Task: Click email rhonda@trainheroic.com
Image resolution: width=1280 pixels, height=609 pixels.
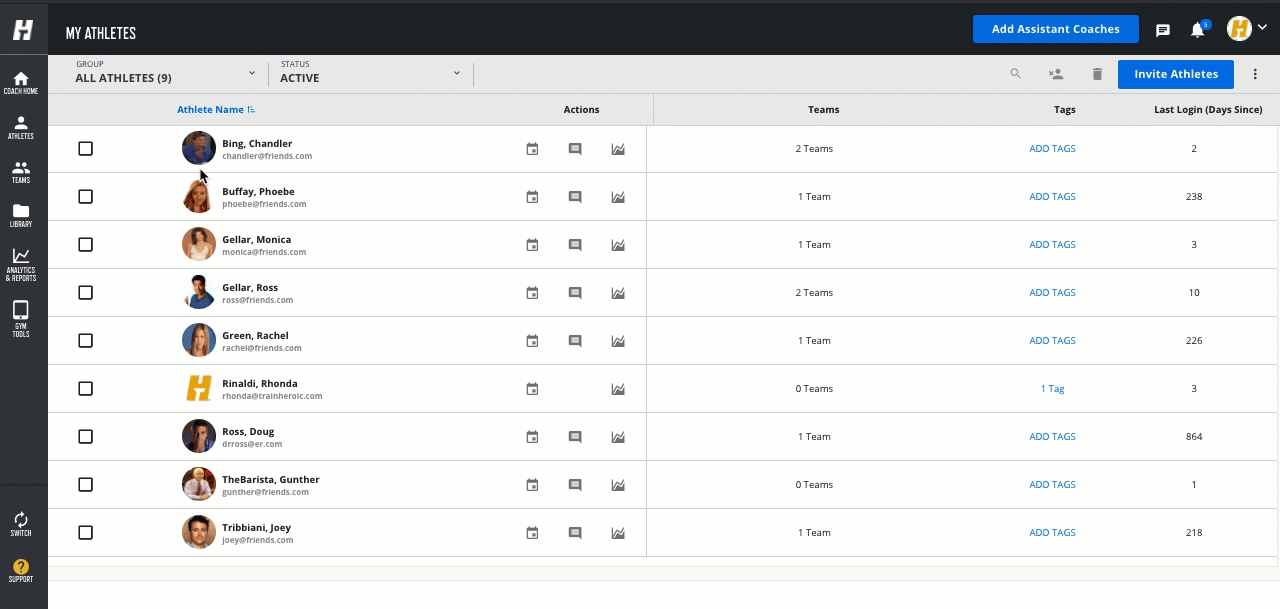Action: click(x=272, y=396)
